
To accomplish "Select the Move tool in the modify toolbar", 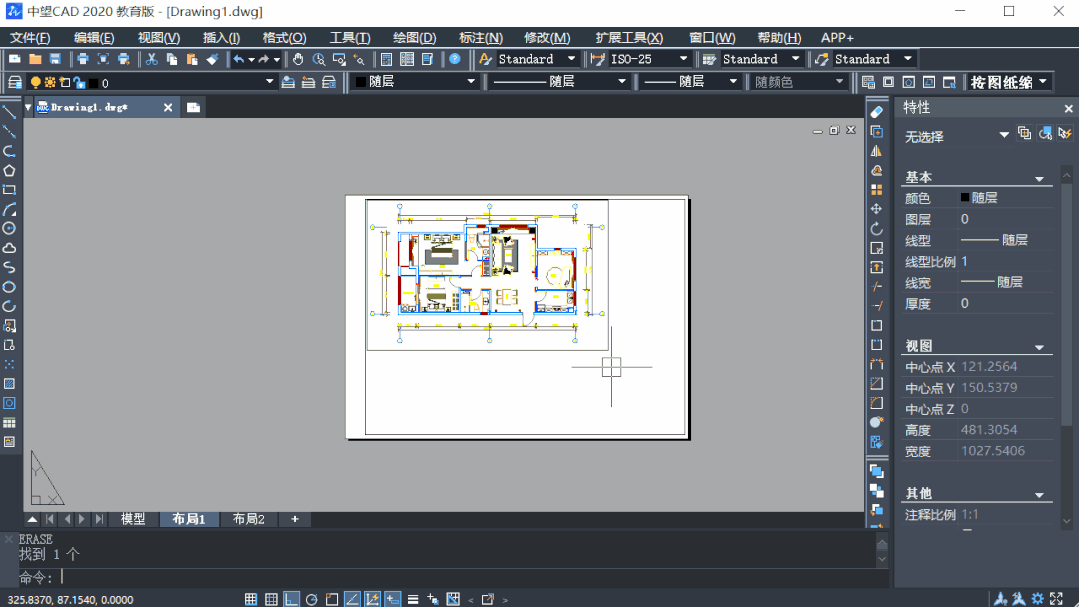I will click(877, 209).
